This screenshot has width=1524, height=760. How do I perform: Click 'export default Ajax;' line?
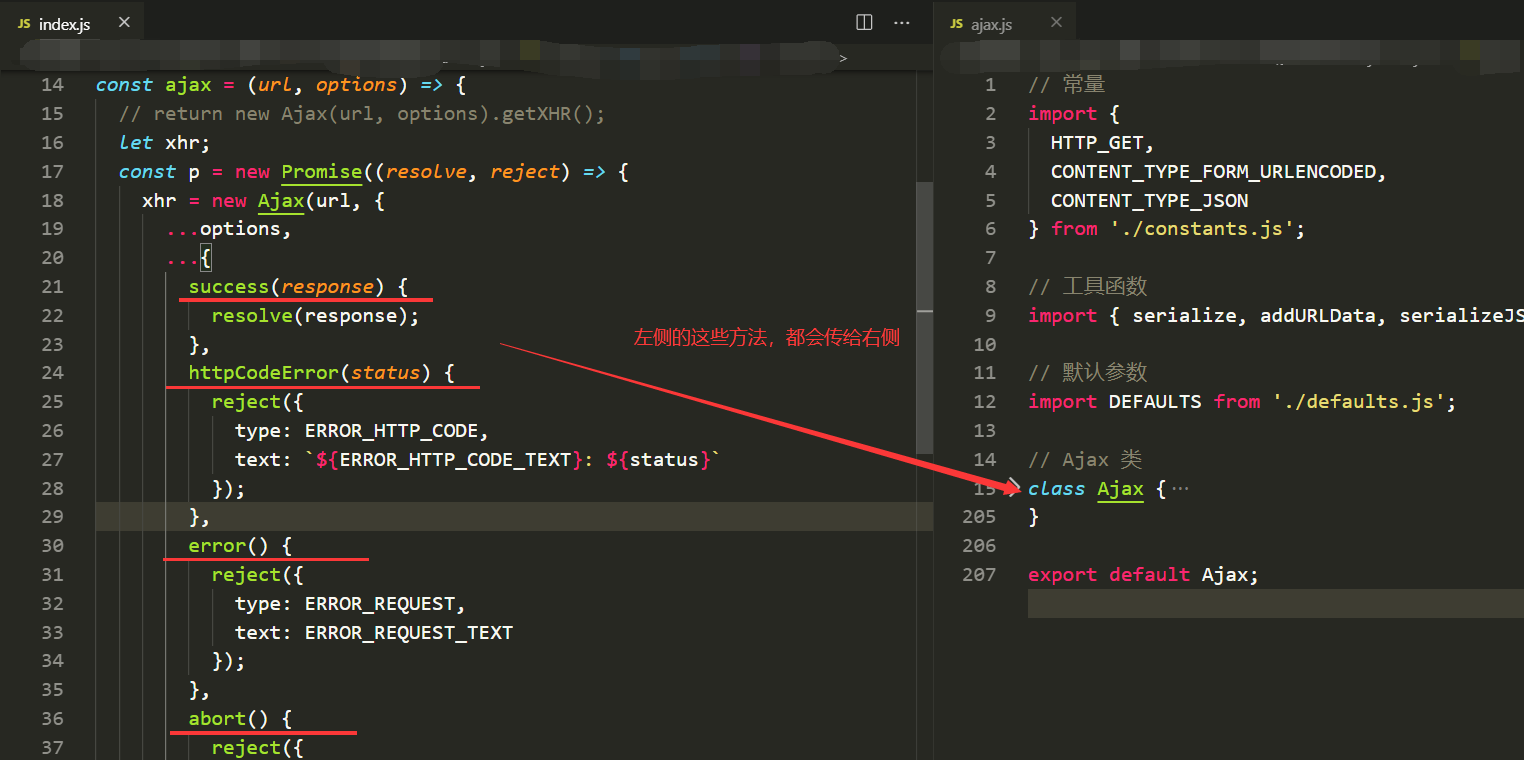(1143, 575)
